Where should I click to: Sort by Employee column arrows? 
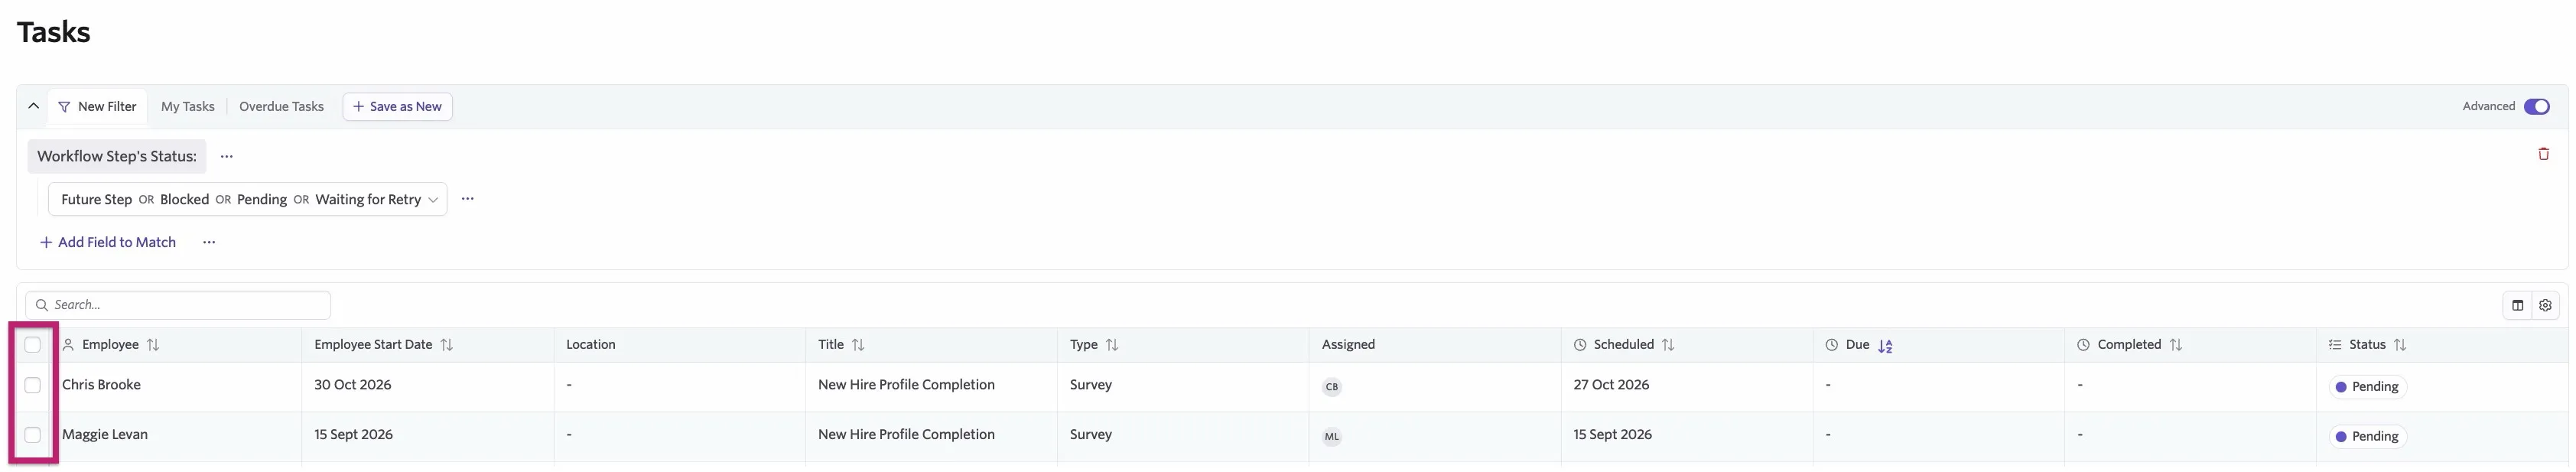pyautogui.click(x=153, y=345)
